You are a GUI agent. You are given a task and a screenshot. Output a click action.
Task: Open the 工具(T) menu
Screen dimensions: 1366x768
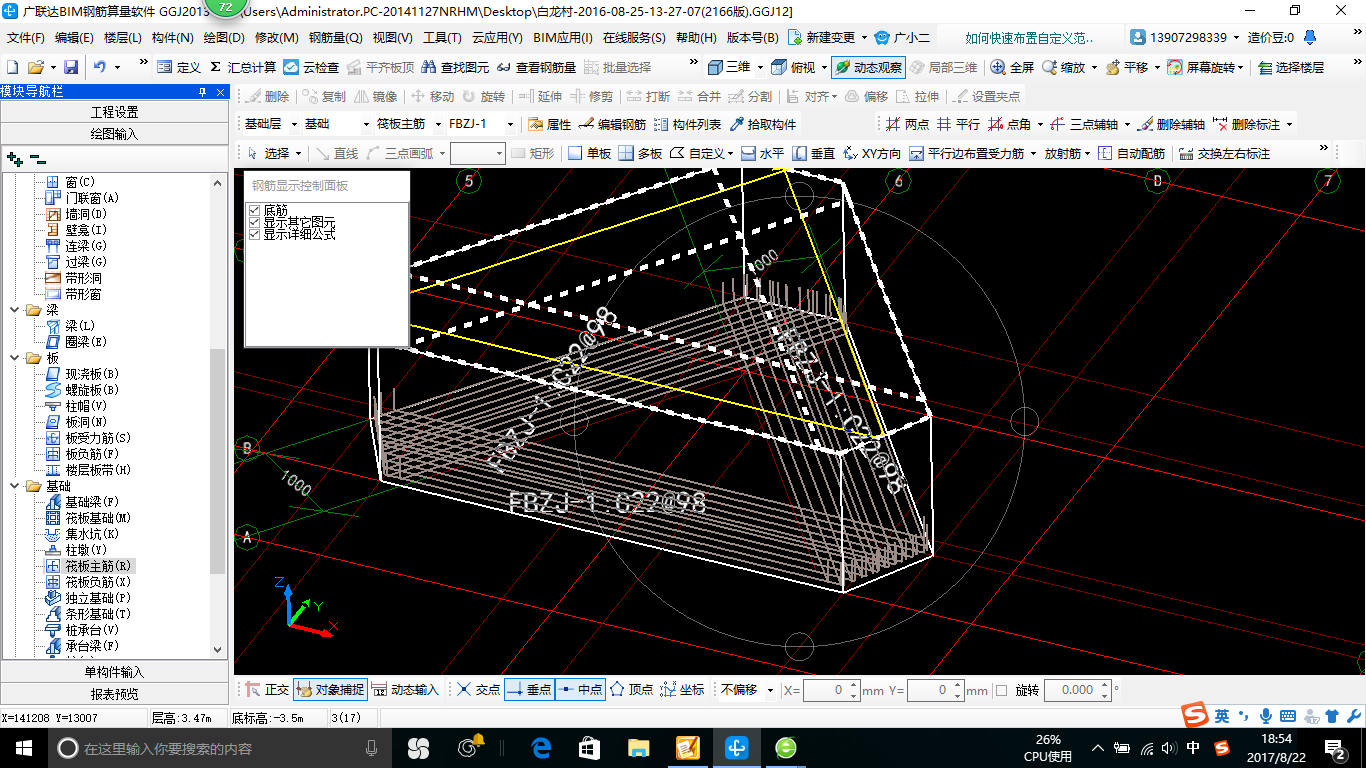[x=442, y=38]
